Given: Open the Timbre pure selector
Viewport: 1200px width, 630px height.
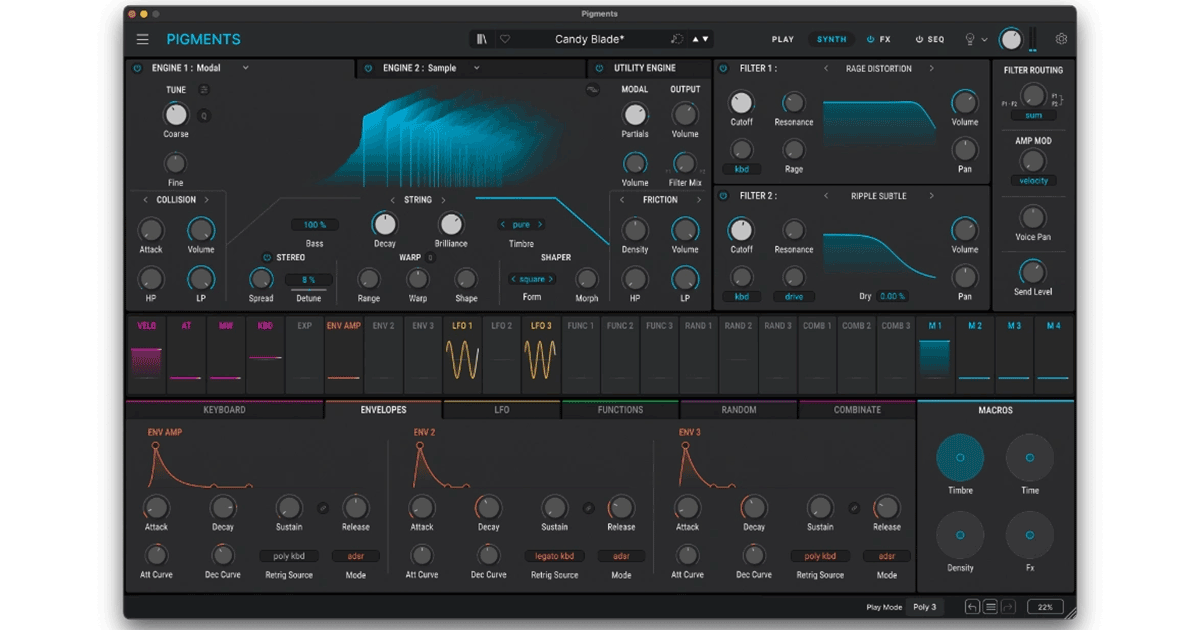Looking at the screenshot, I should pyautogui.click(x=521, y=225).
